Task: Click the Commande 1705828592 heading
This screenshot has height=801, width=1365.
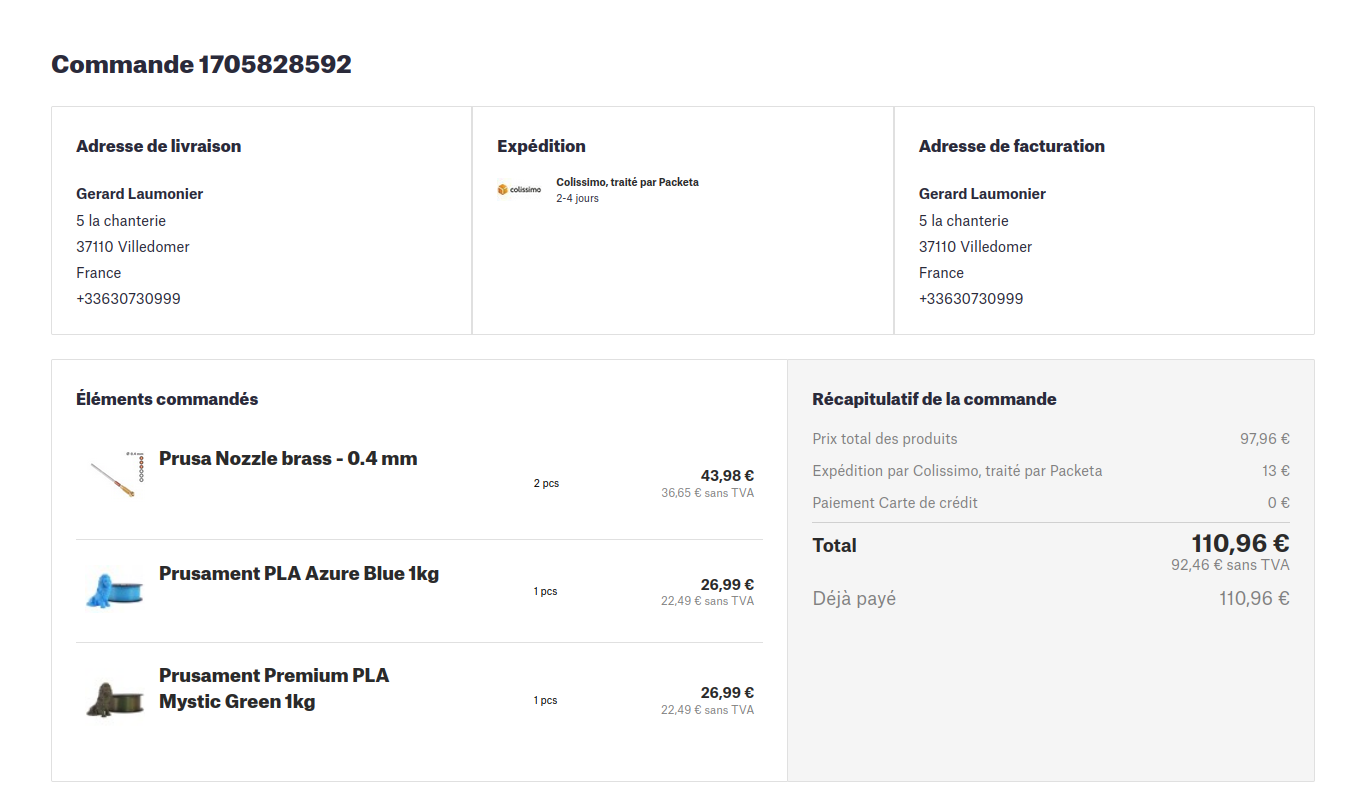Action: 201,65
